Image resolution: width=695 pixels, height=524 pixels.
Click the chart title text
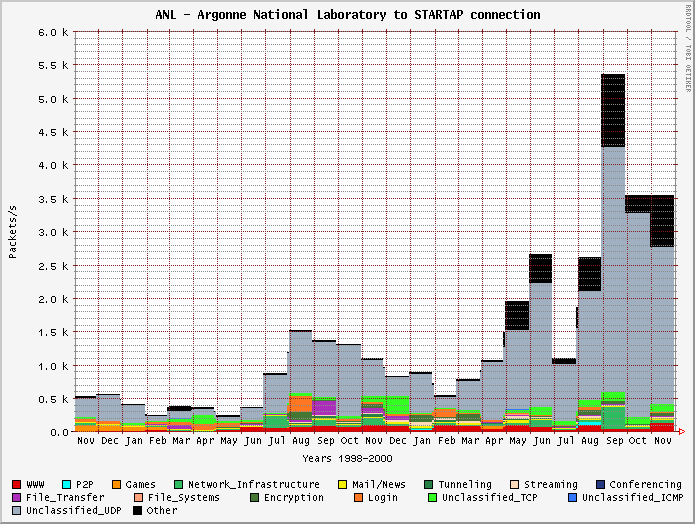point(348,15)
